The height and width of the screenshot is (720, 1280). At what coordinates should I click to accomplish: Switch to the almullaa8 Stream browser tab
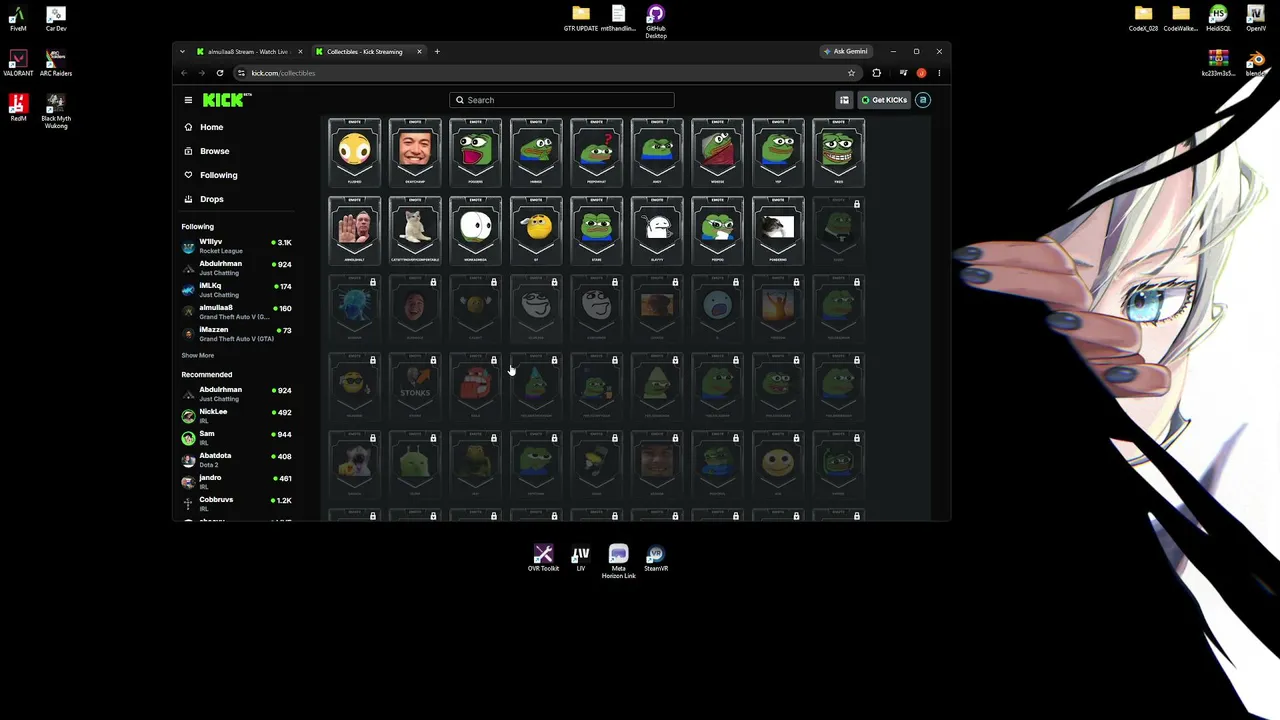click(250, 52)
